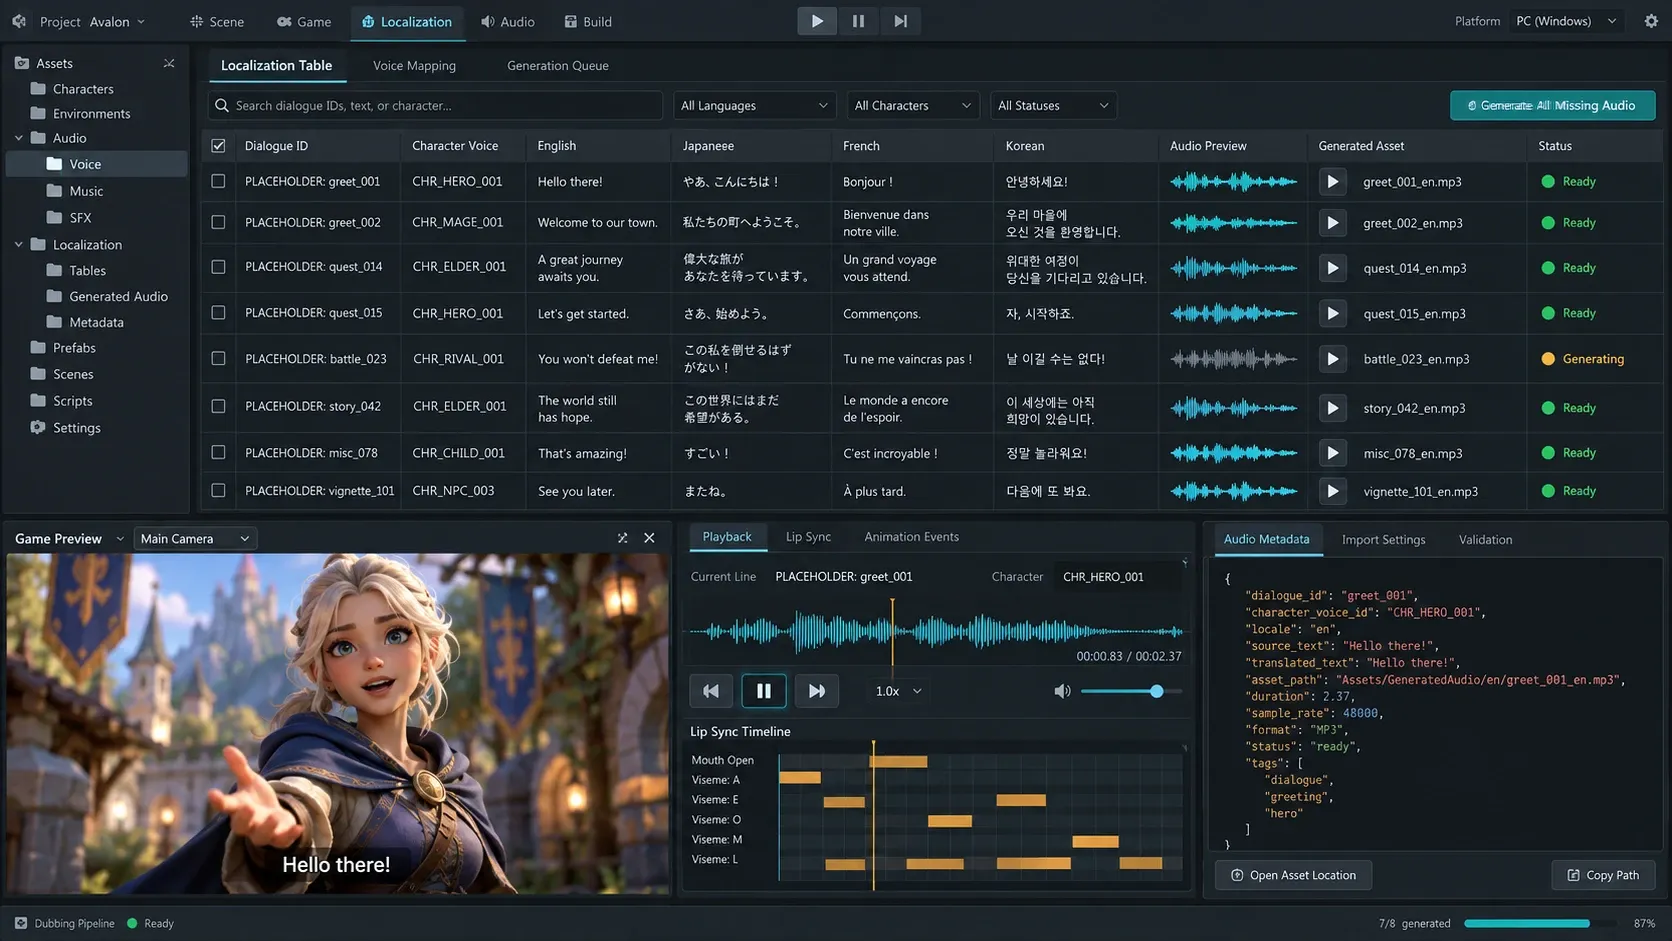Mute using the speaker volume icon
Image resolution: width=1672 pixels, height=941 pixels.
[x=1062, y=691]
